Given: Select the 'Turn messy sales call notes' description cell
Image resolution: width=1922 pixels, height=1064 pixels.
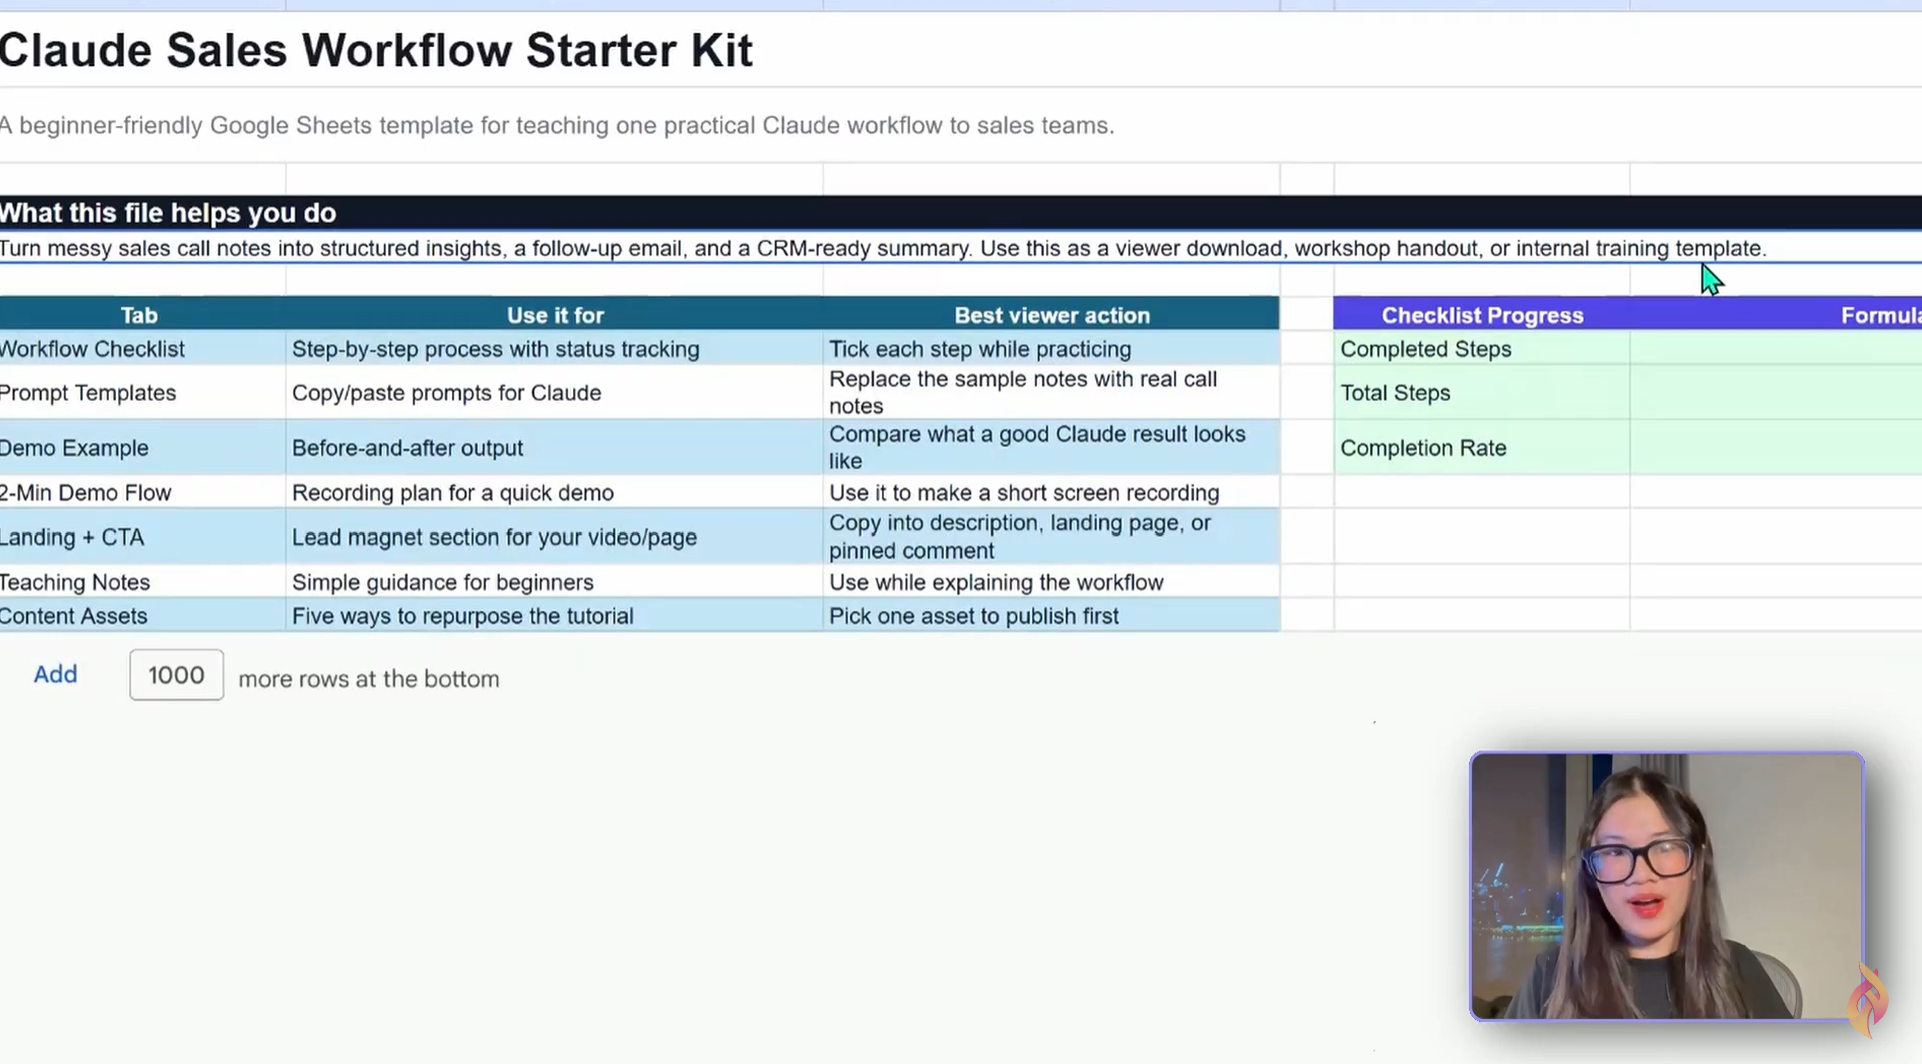Looking at the screenshot, I should coord(961,248).
